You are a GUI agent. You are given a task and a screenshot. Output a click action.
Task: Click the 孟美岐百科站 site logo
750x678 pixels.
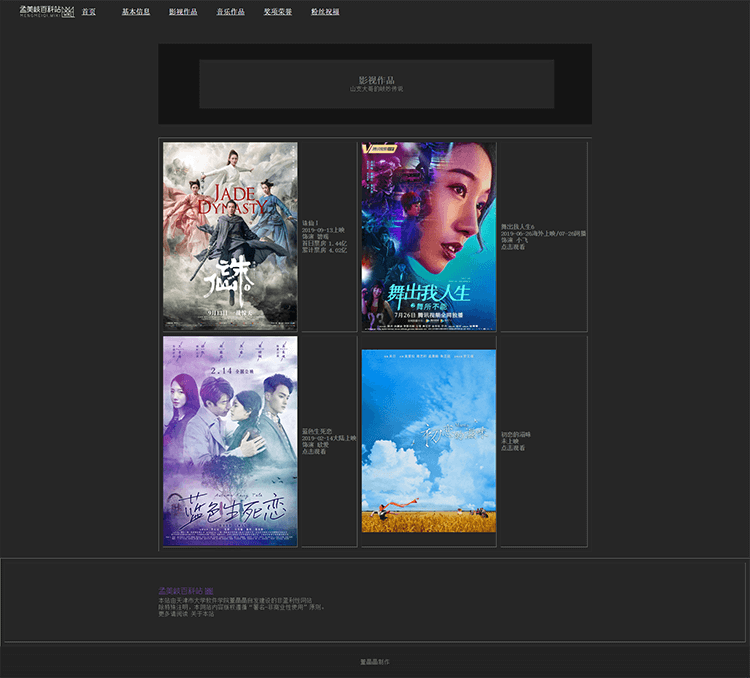pos(47,11)
